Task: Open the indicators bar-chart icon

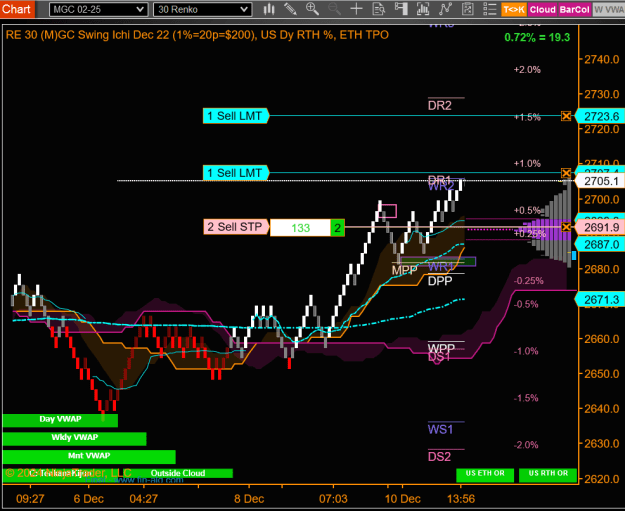Action: click(423, 9)
